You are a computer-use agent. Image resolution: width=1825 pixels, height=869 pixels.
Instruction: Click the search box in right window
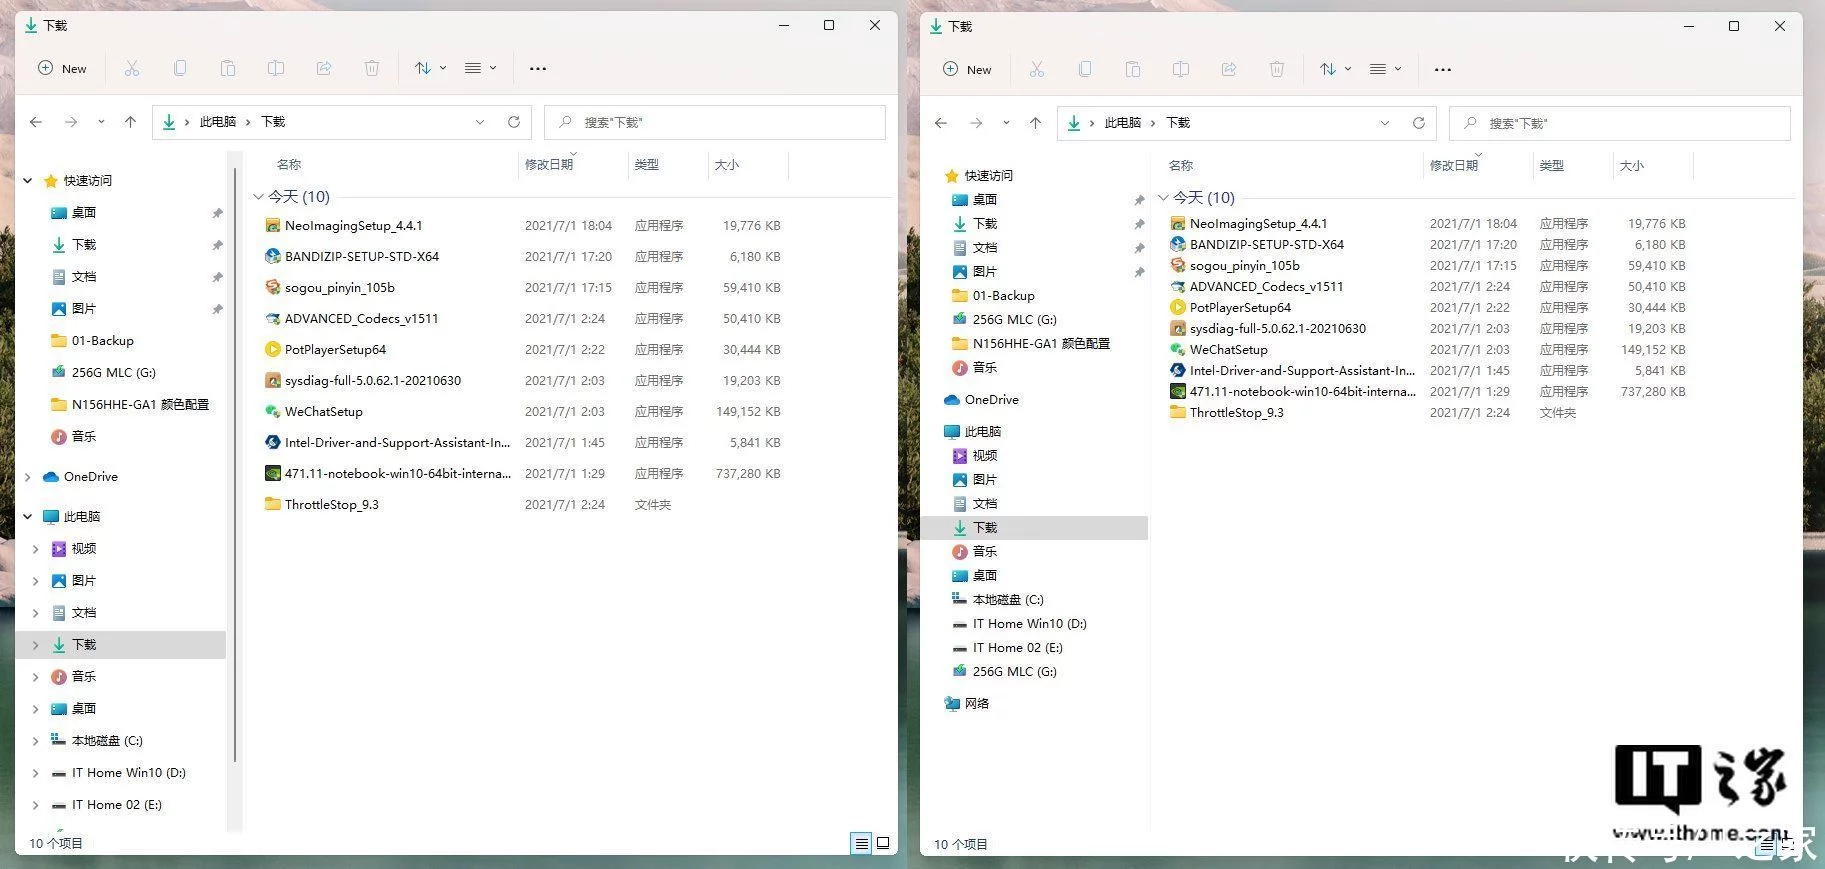coord(1620,123)
